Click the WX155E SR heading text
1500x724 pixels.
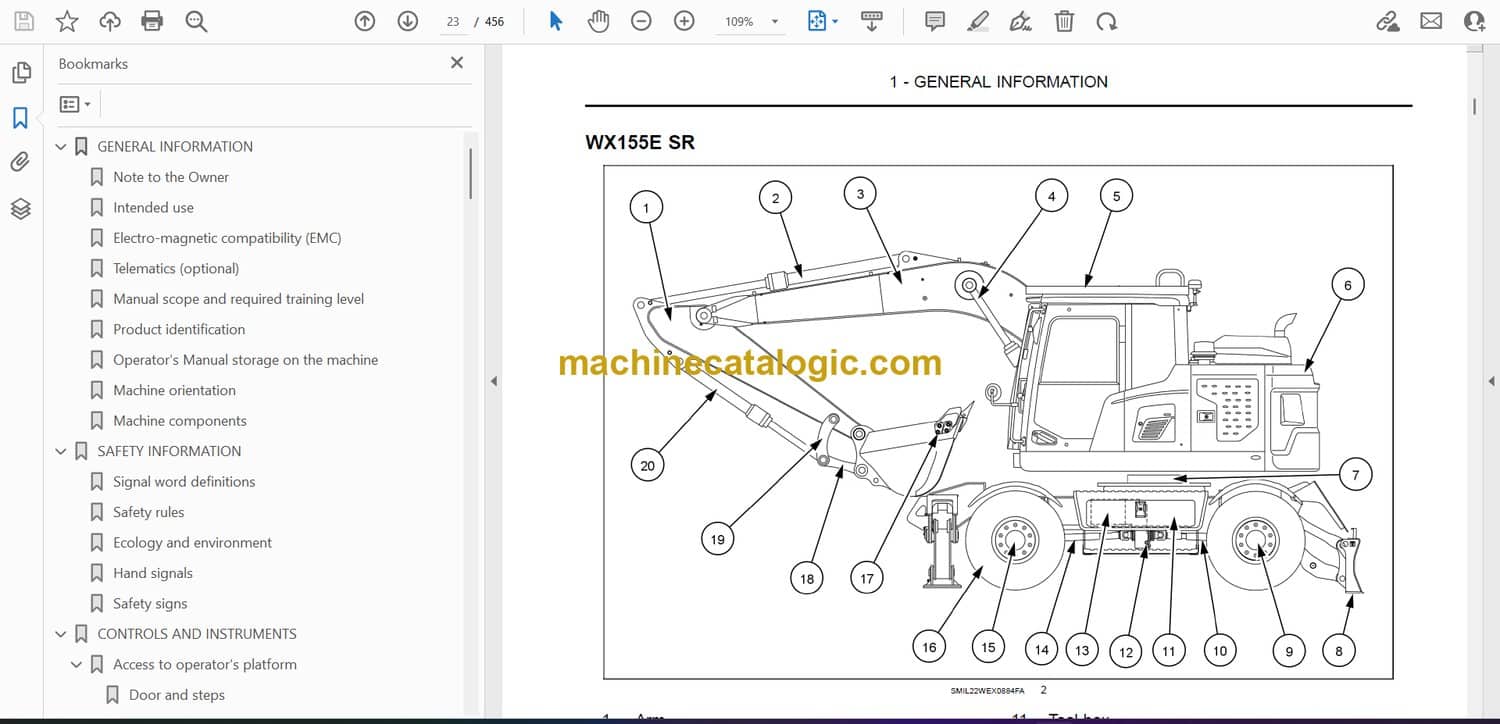point(640,142)
